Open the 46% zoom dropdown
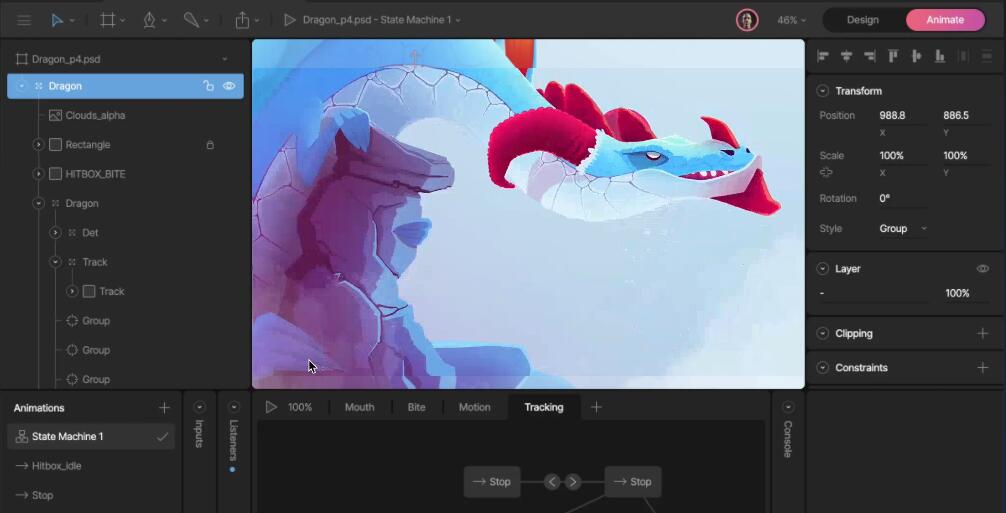1006x513 pixels. click(791, 20)
